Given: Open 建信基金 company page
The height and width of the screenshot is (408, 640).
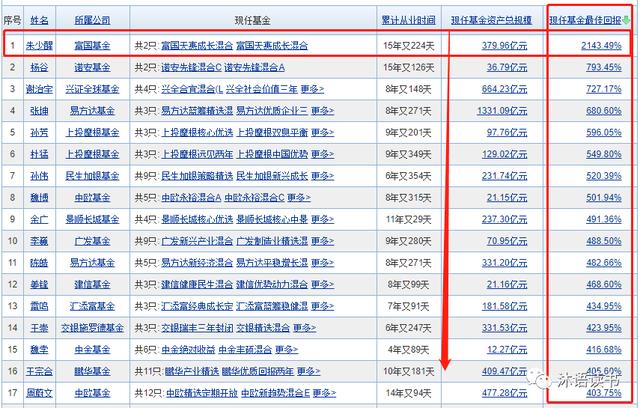Looking at the screenshot, I should click(x=92, y=284).
